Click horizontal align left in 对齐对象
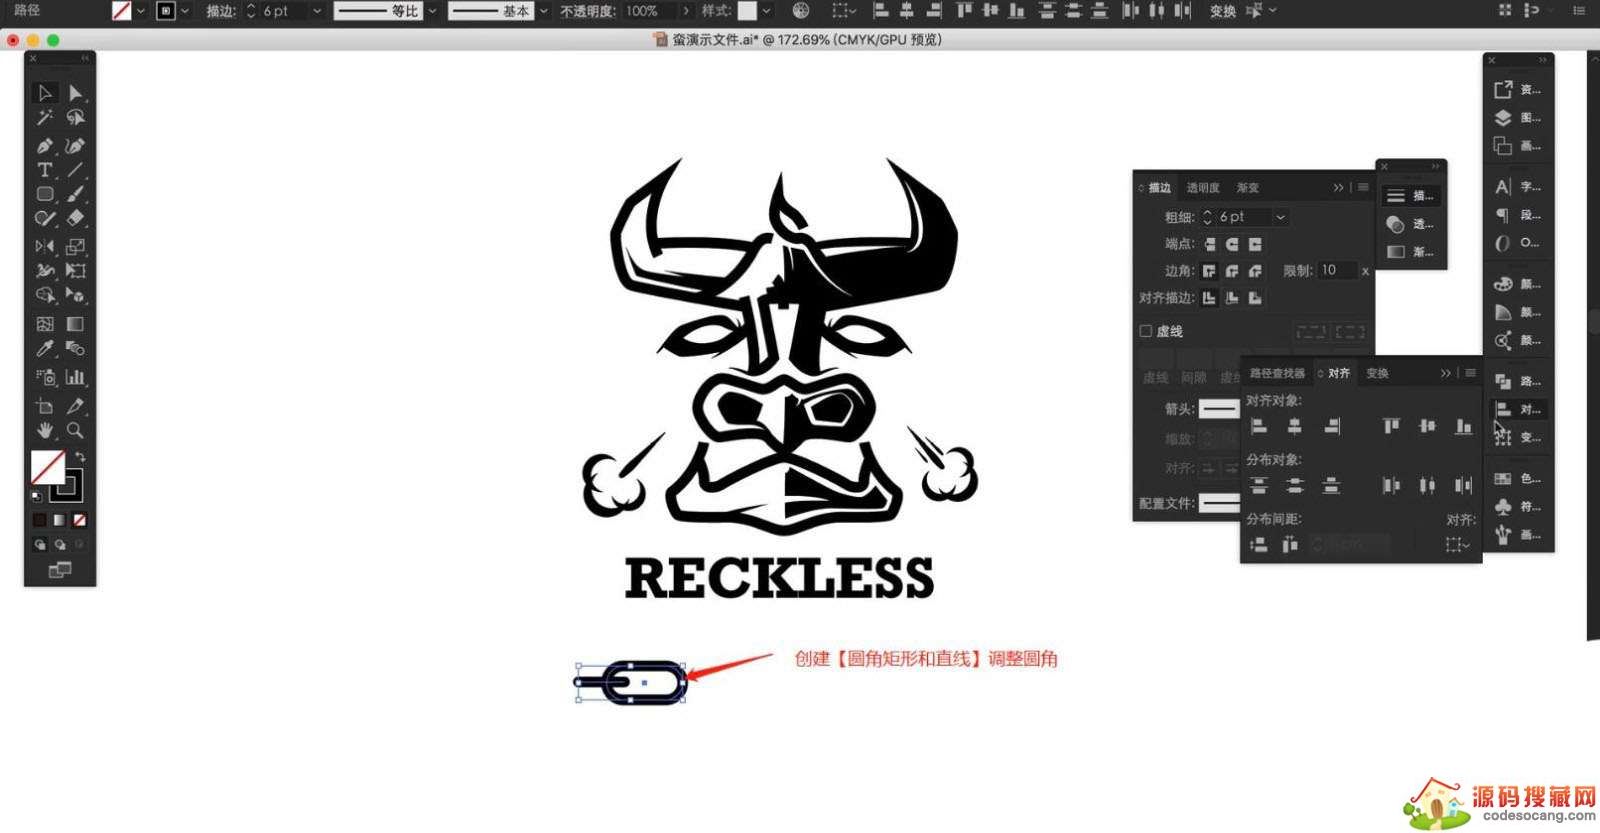 (x=1259, y=427)
